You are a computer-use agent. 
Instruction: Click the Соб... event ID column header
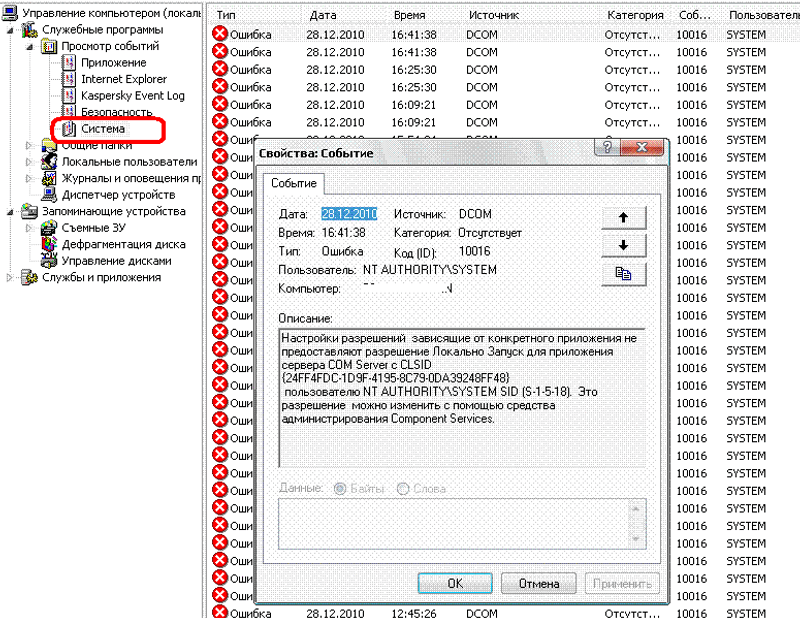pyautogui.click(x=694, y=15)
